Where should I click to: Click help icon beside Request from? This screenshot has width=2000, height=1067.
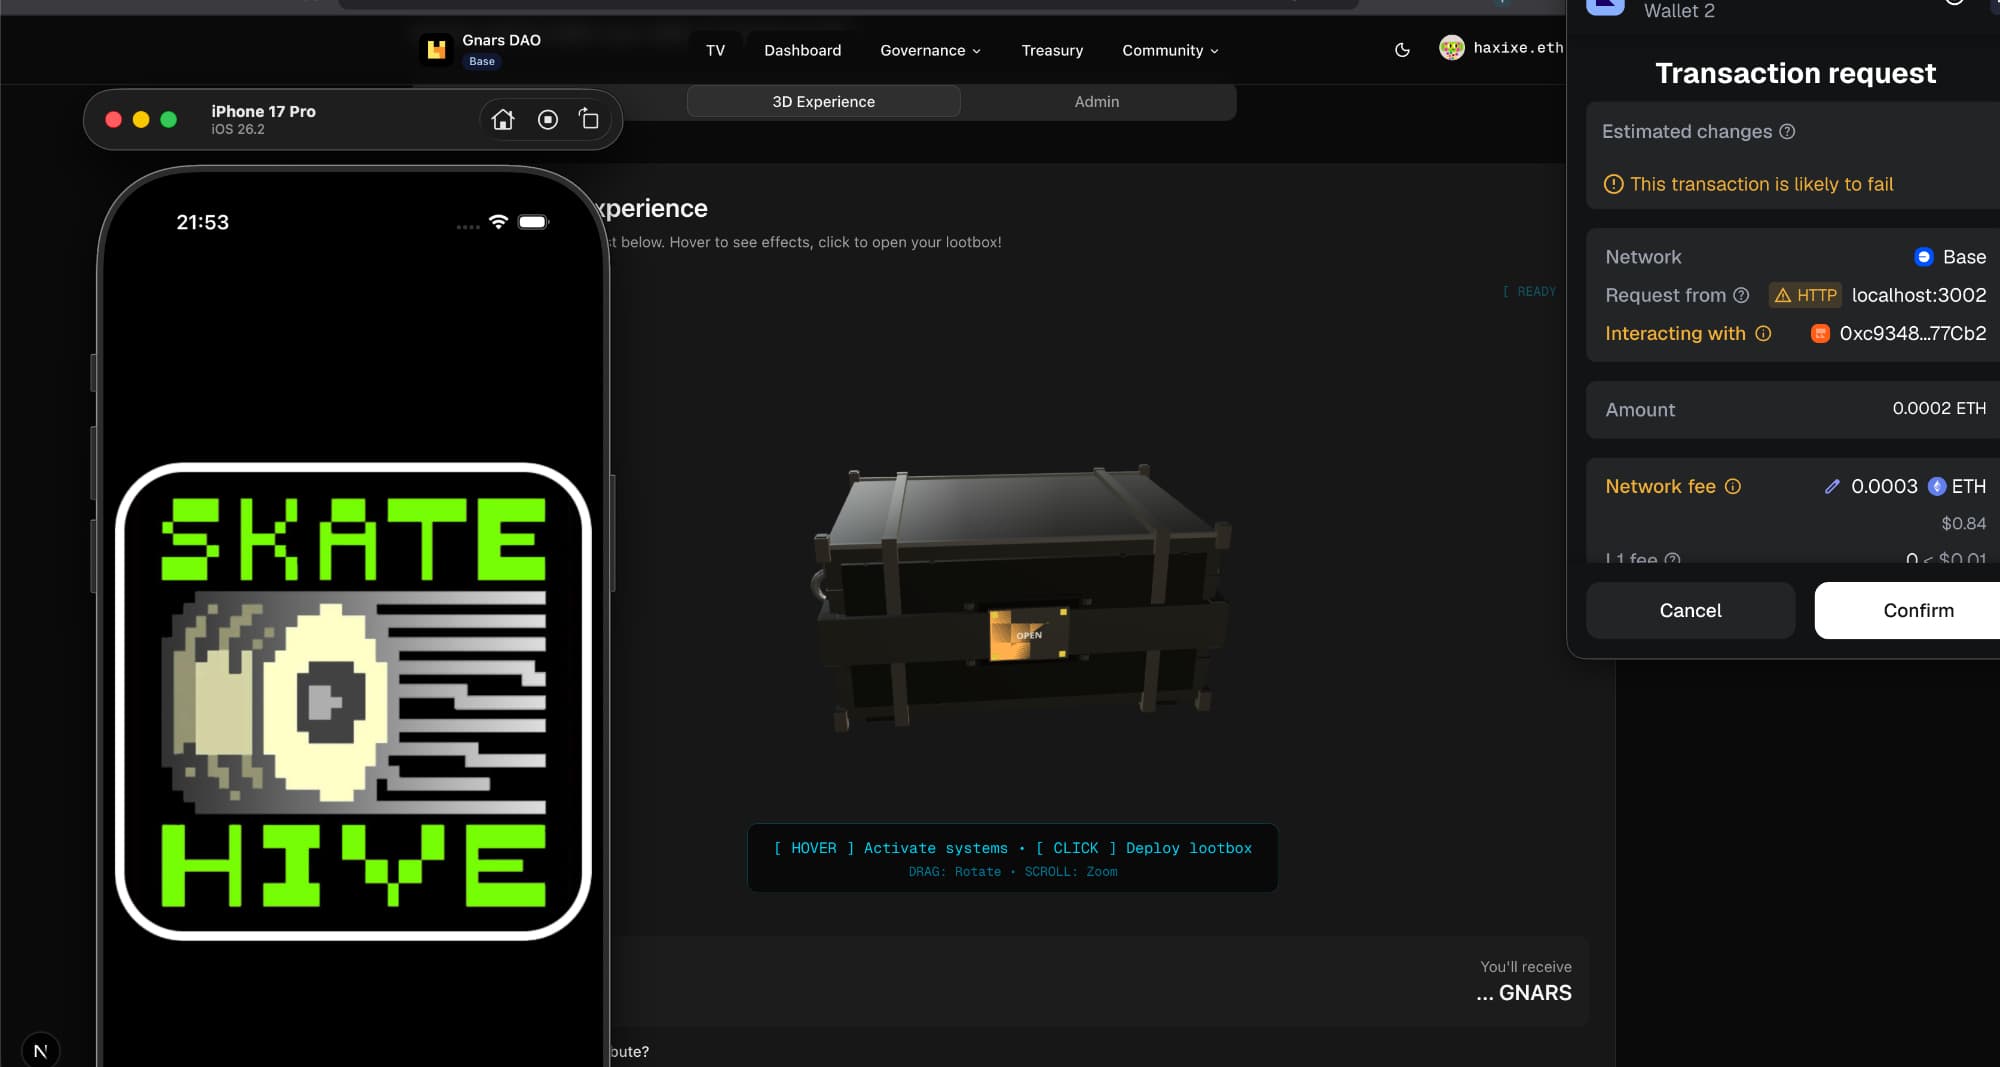point(1741,296)
